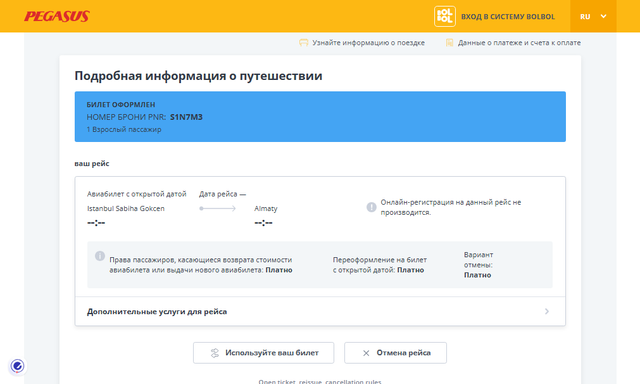The image size is (640, 384).
Task: Open the Pegasus logo homepage link
Action: coord(57,16)
